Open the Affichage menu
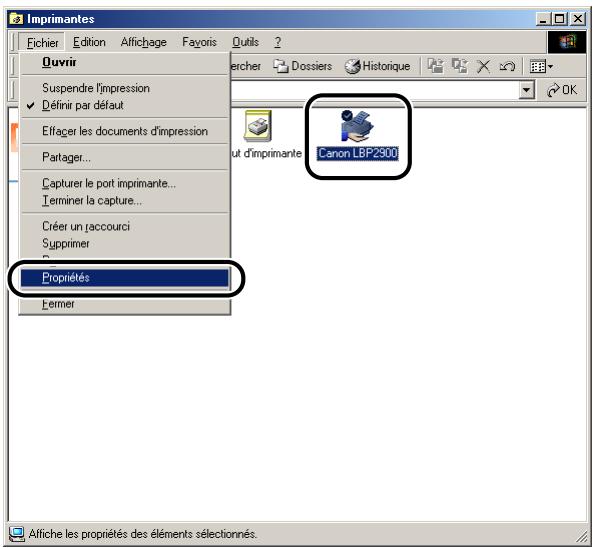Image resolution: width=595 pixels, height=548 pixels. (x=143, y=42)
